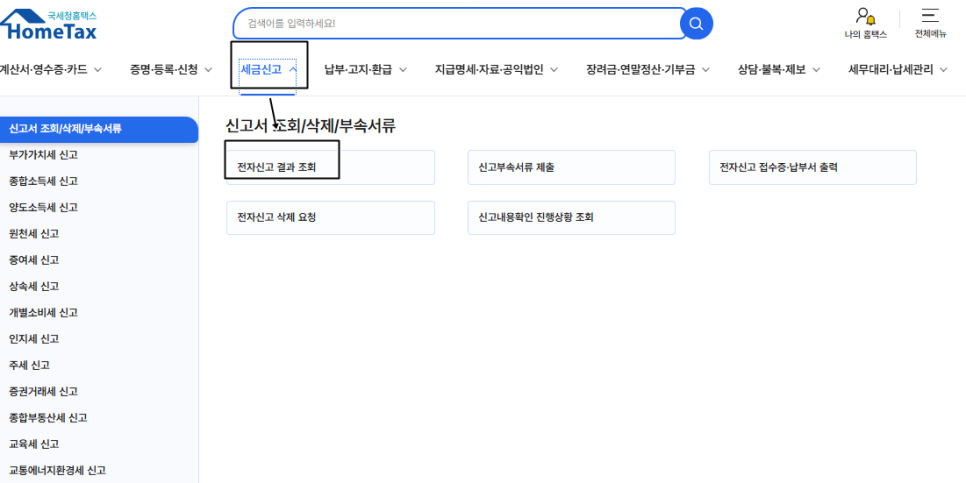This screenshot has width=966, height=483.
Task: Select 부가가치세 신고 in sidebar
Action: click(x=43, y=155)
